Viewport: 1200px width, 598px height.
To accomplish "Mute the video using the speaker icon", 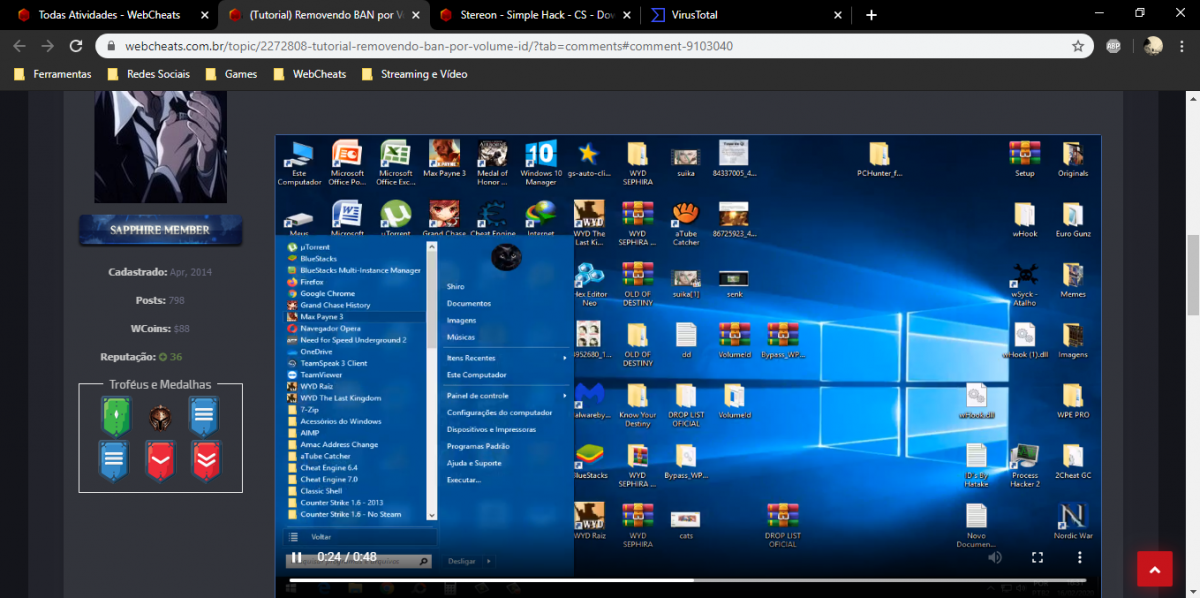I will 994,557.
